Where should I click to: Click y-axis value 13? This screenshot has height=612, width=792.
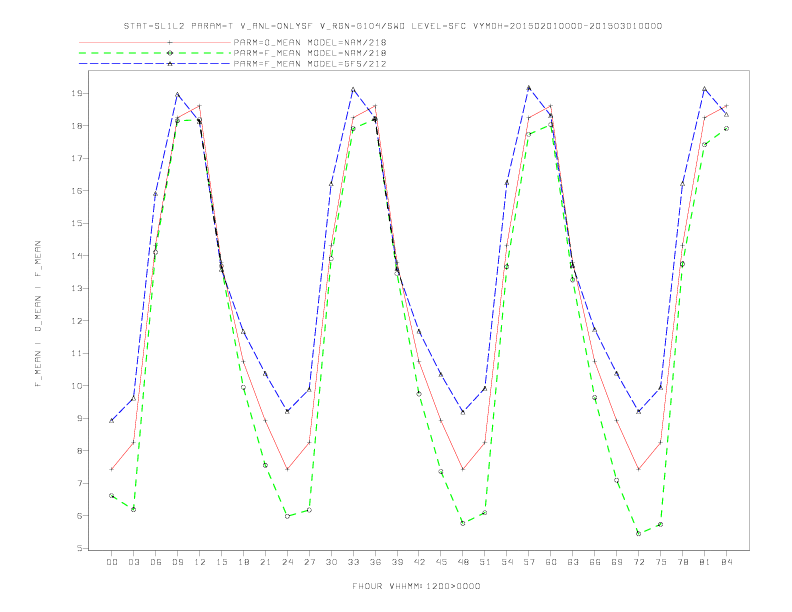pyautogui.click(x=77, y=288)
